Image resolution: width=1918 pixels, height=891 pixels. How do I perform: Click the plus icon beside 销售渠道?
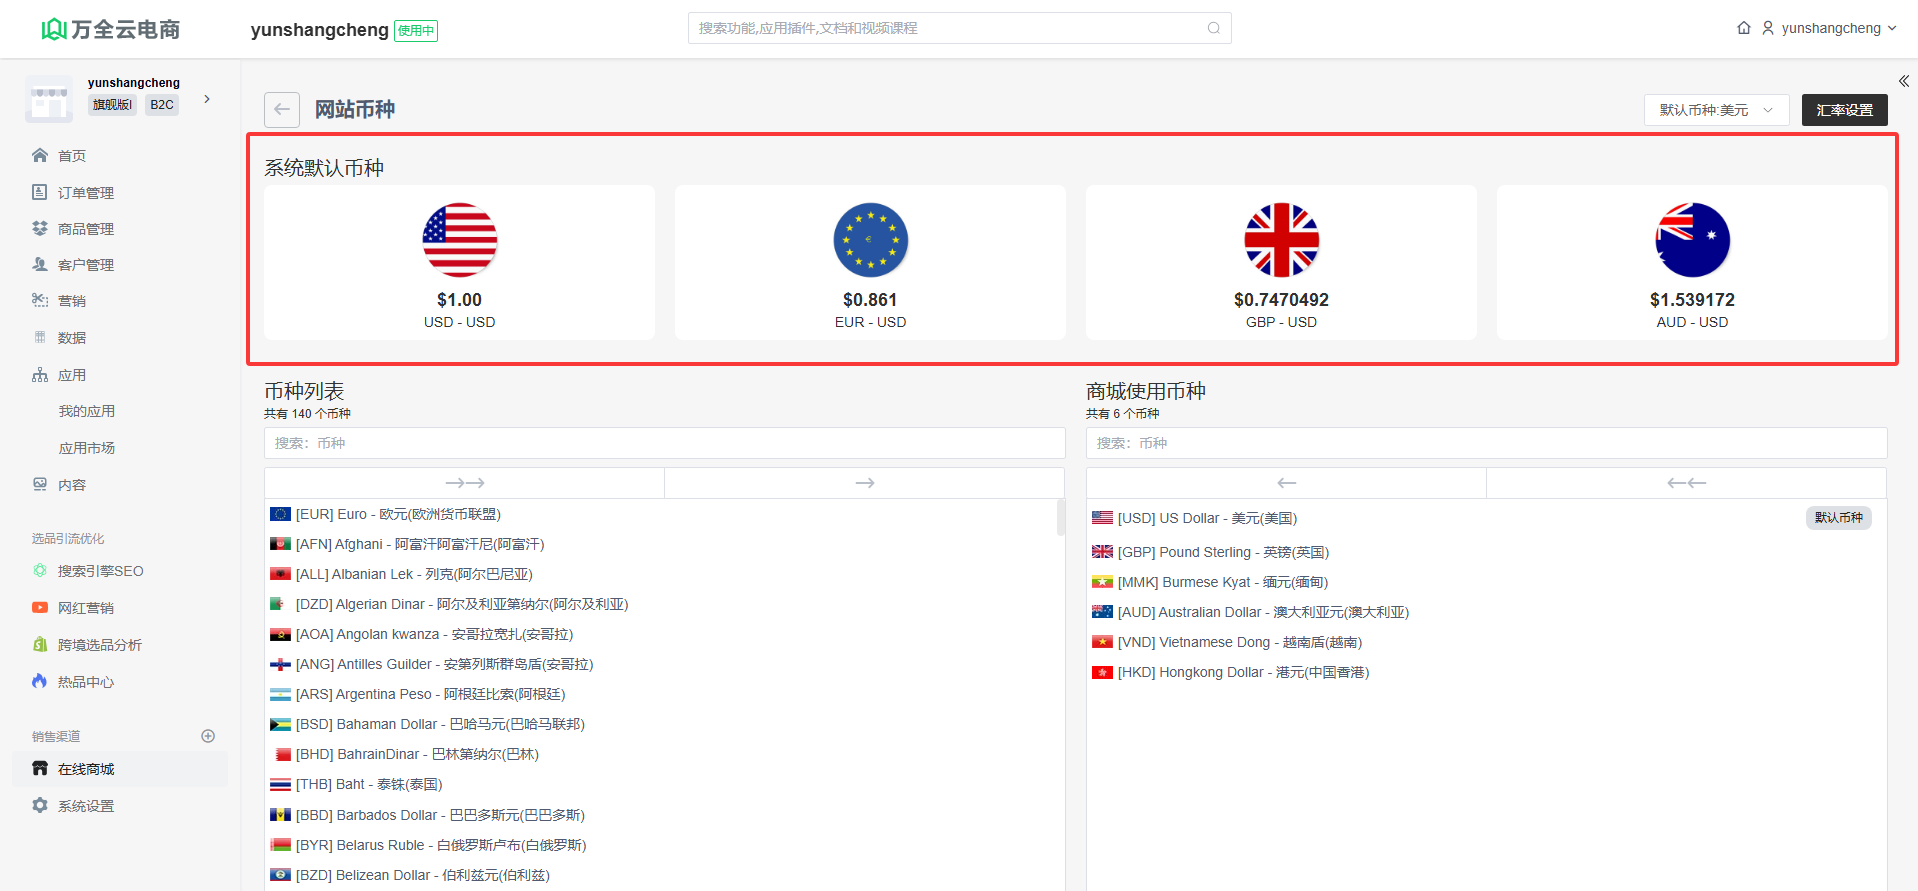coord(208,736)
